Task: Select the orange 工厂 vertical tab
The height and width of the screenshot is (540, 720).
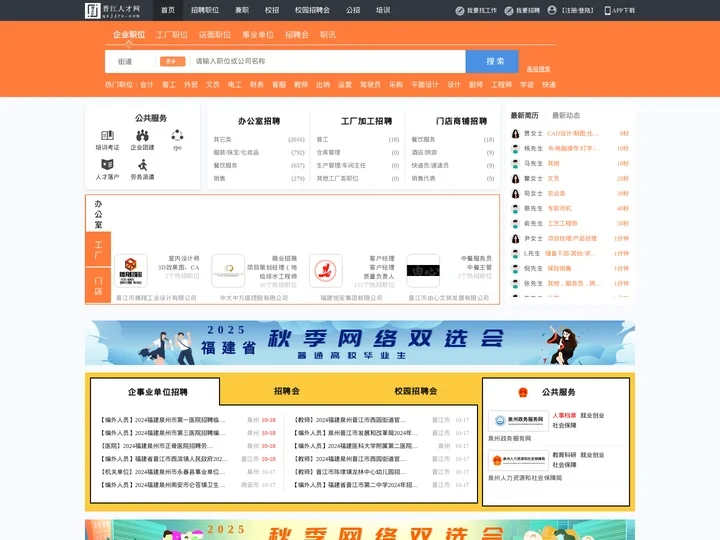Action: point(98,249)
